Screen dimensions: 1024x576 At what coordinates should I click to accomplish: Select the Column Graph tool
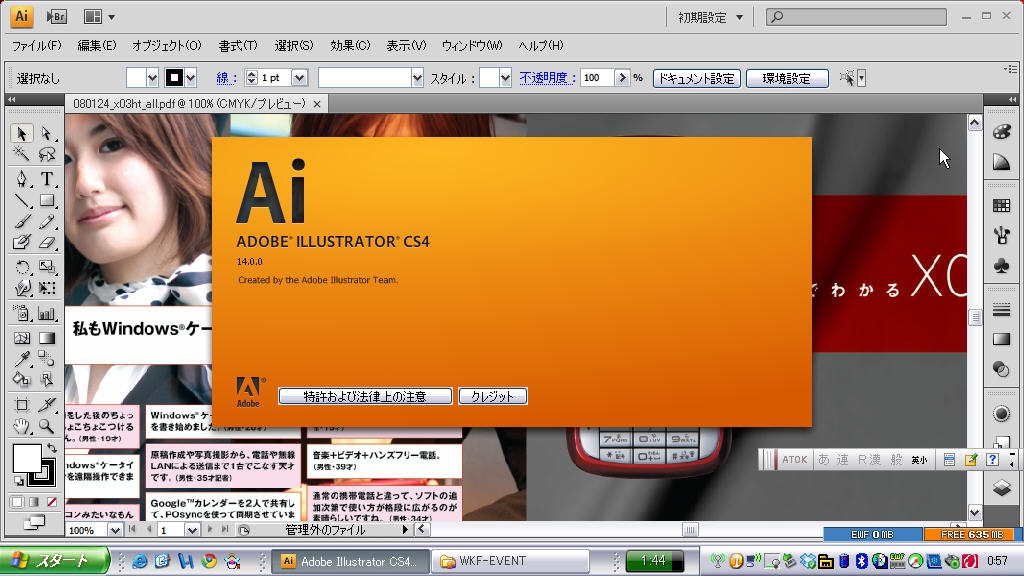pyautogui.click(x=46, y=313)
